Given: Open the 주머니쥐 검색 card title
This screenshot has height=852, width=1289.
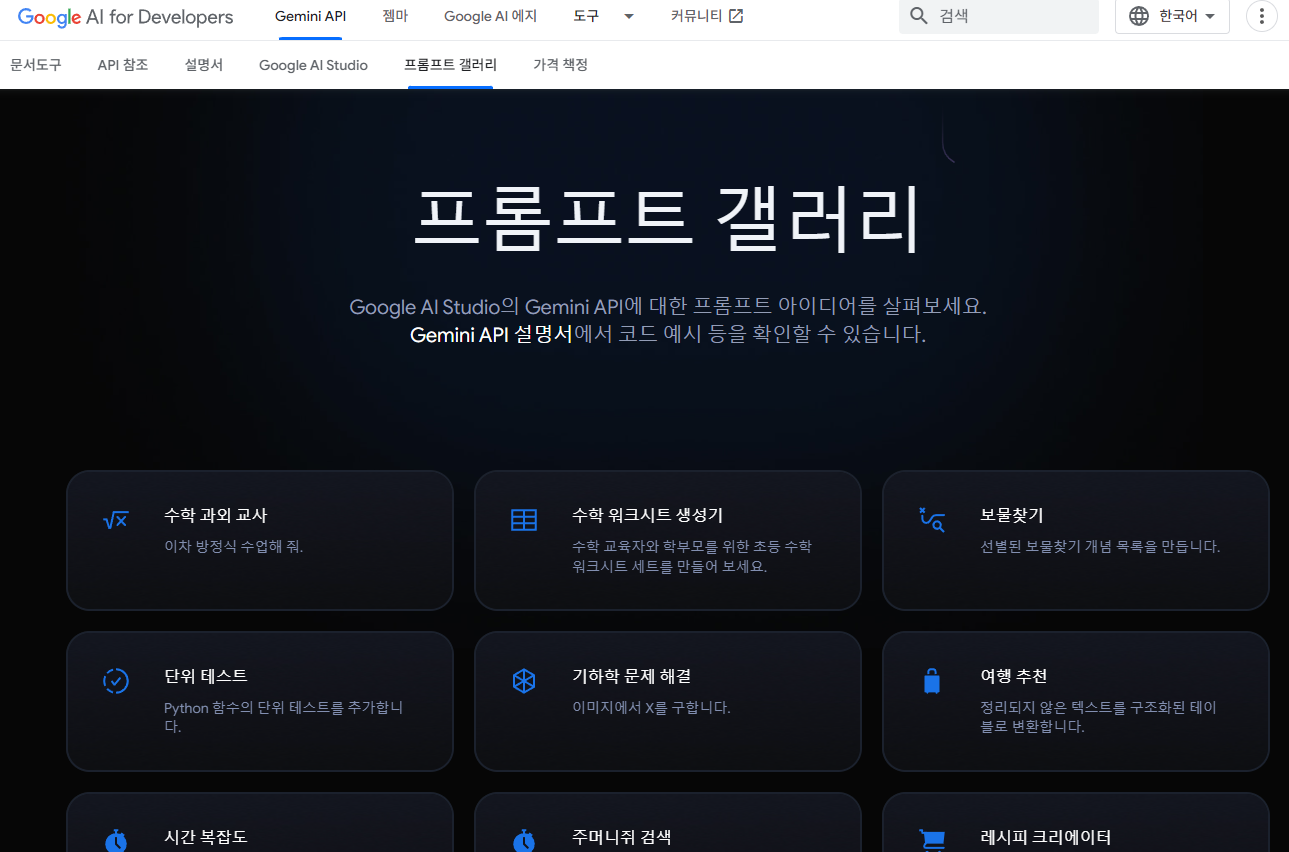Looking at the screenshot, I should coord(621,837).
